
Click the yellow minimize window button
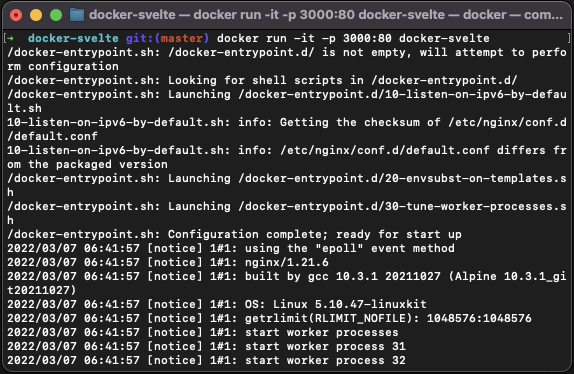pos(36,15)
